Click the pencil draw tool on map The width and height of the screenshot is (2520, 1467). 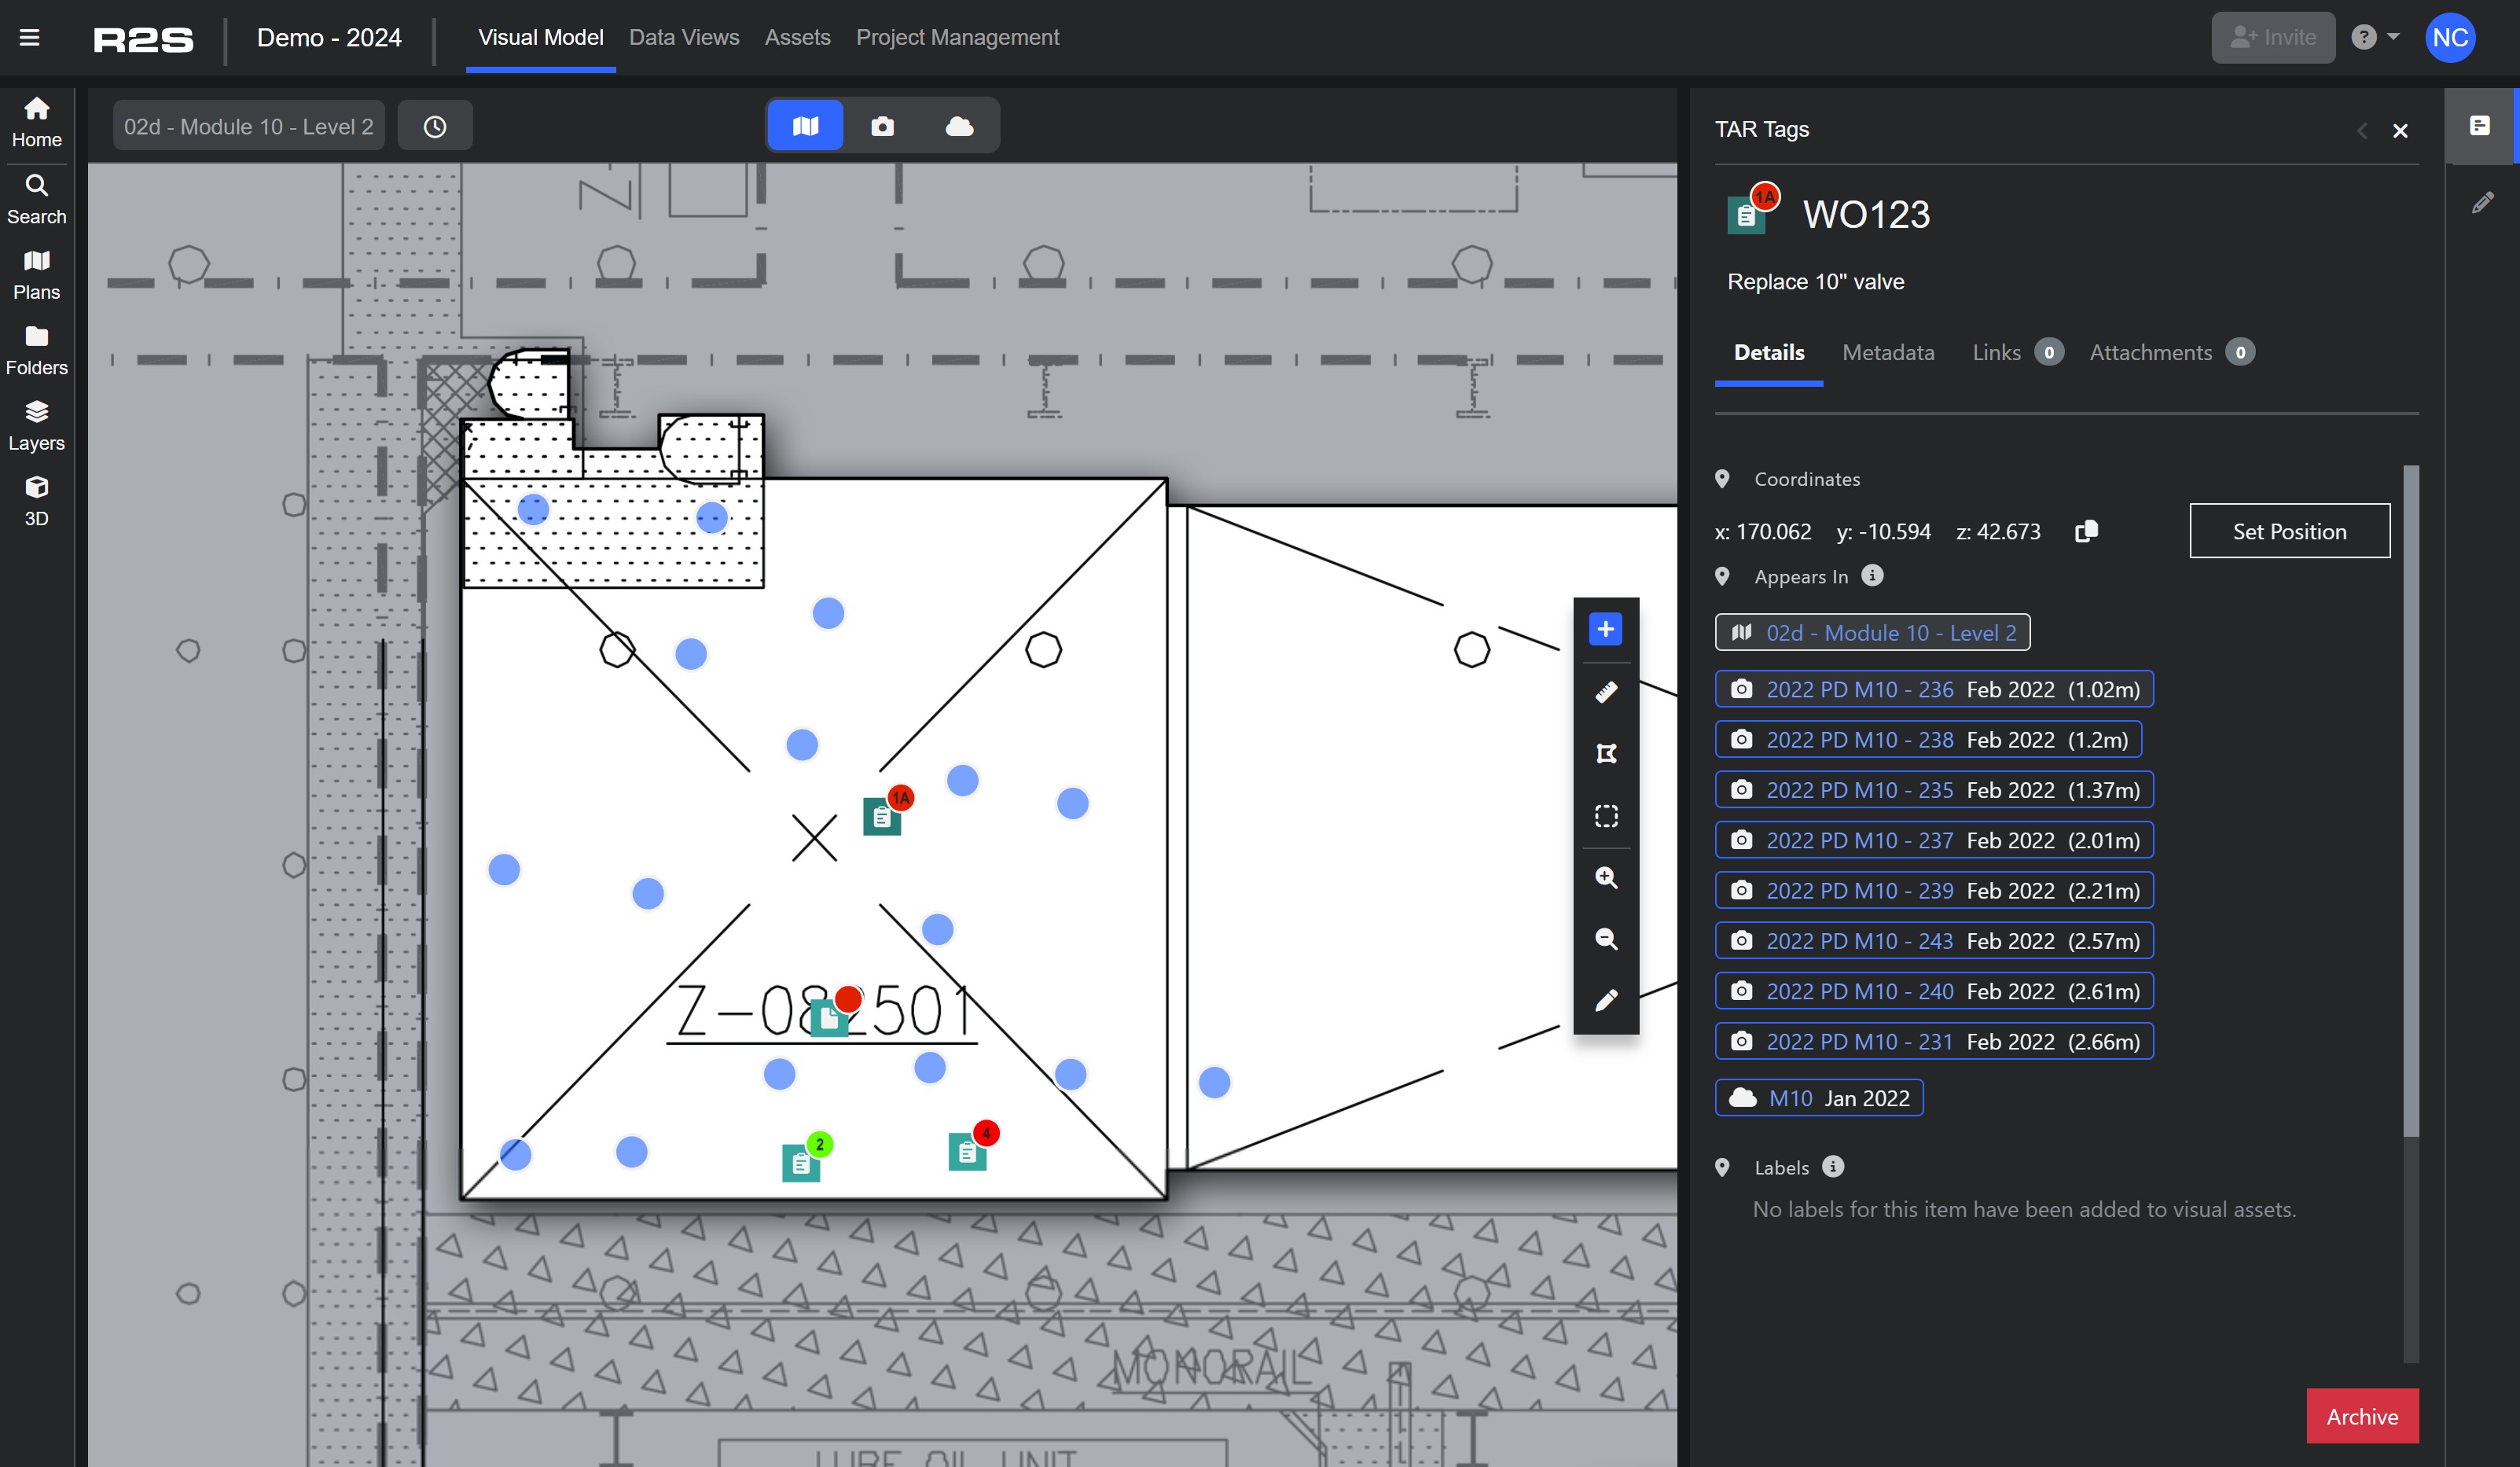(x=1605, y=1000)
